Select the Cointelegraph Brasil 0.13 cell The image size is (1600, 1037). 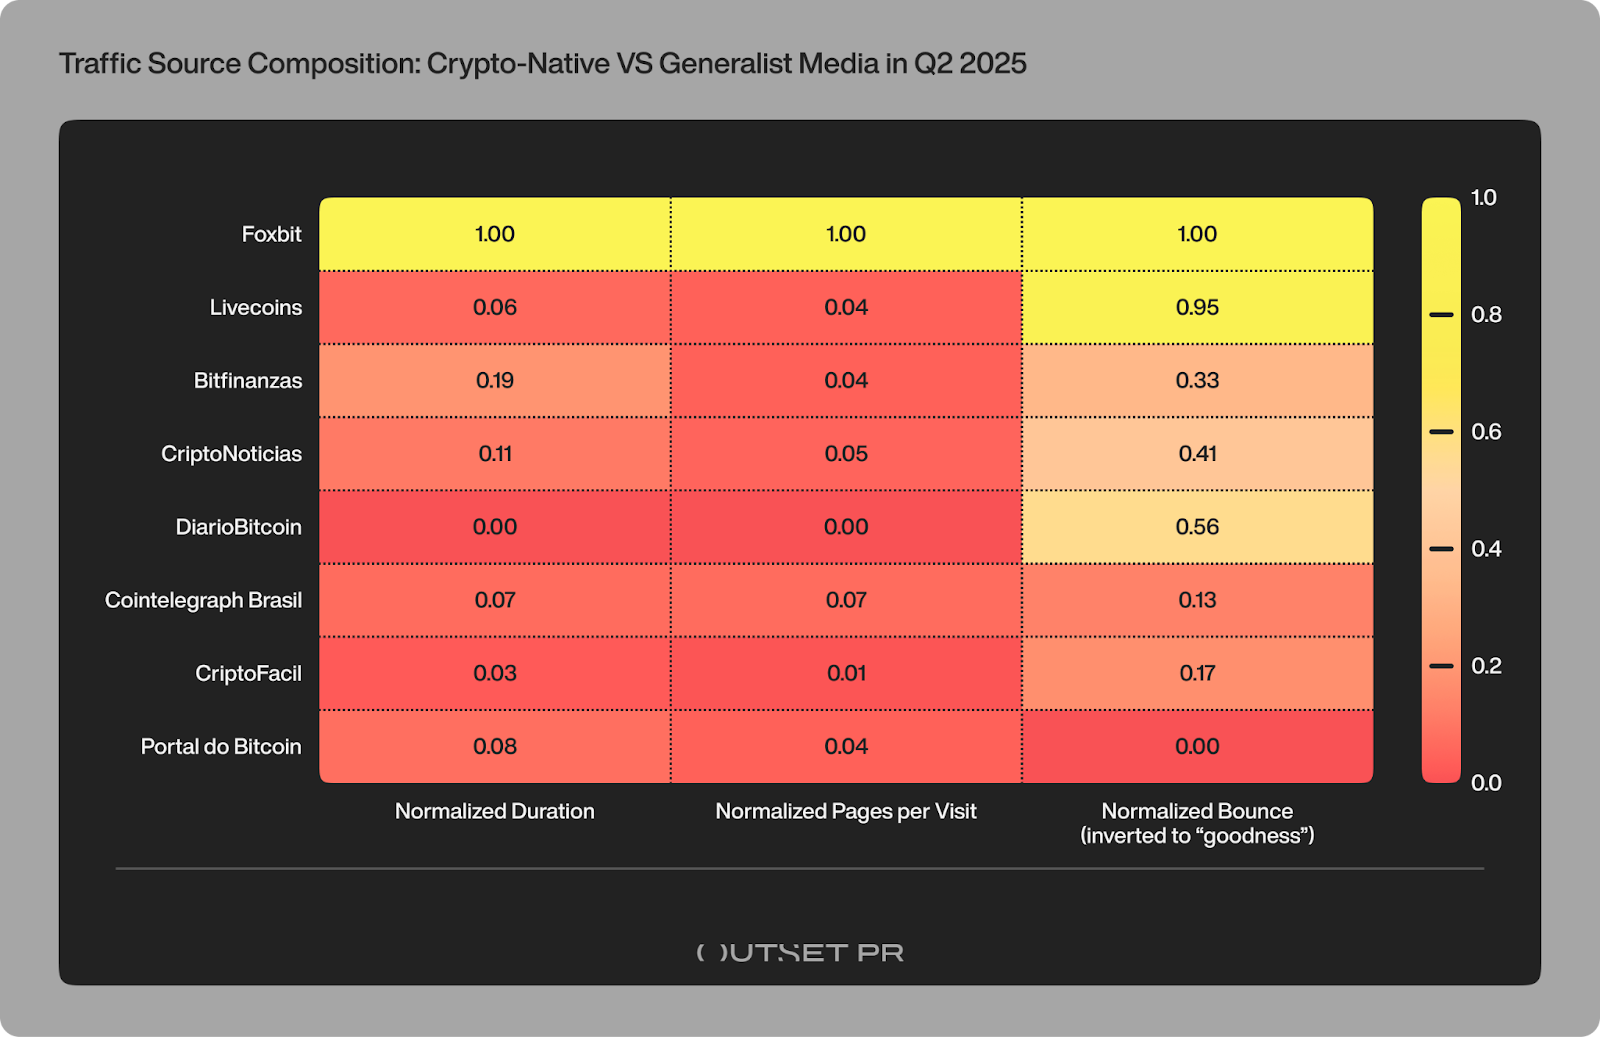1197,600
